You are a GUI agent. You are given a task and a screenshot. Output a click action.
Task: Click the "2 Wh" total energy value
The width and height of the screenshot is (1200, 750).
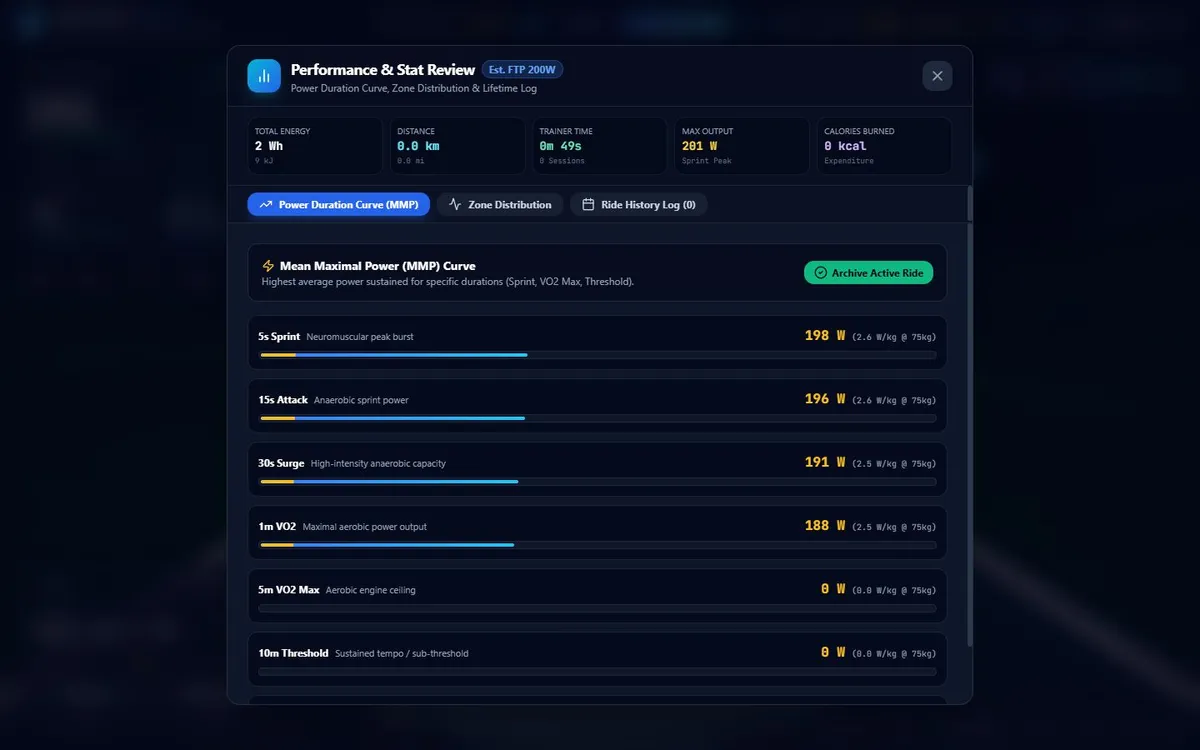tap(269, 146)
